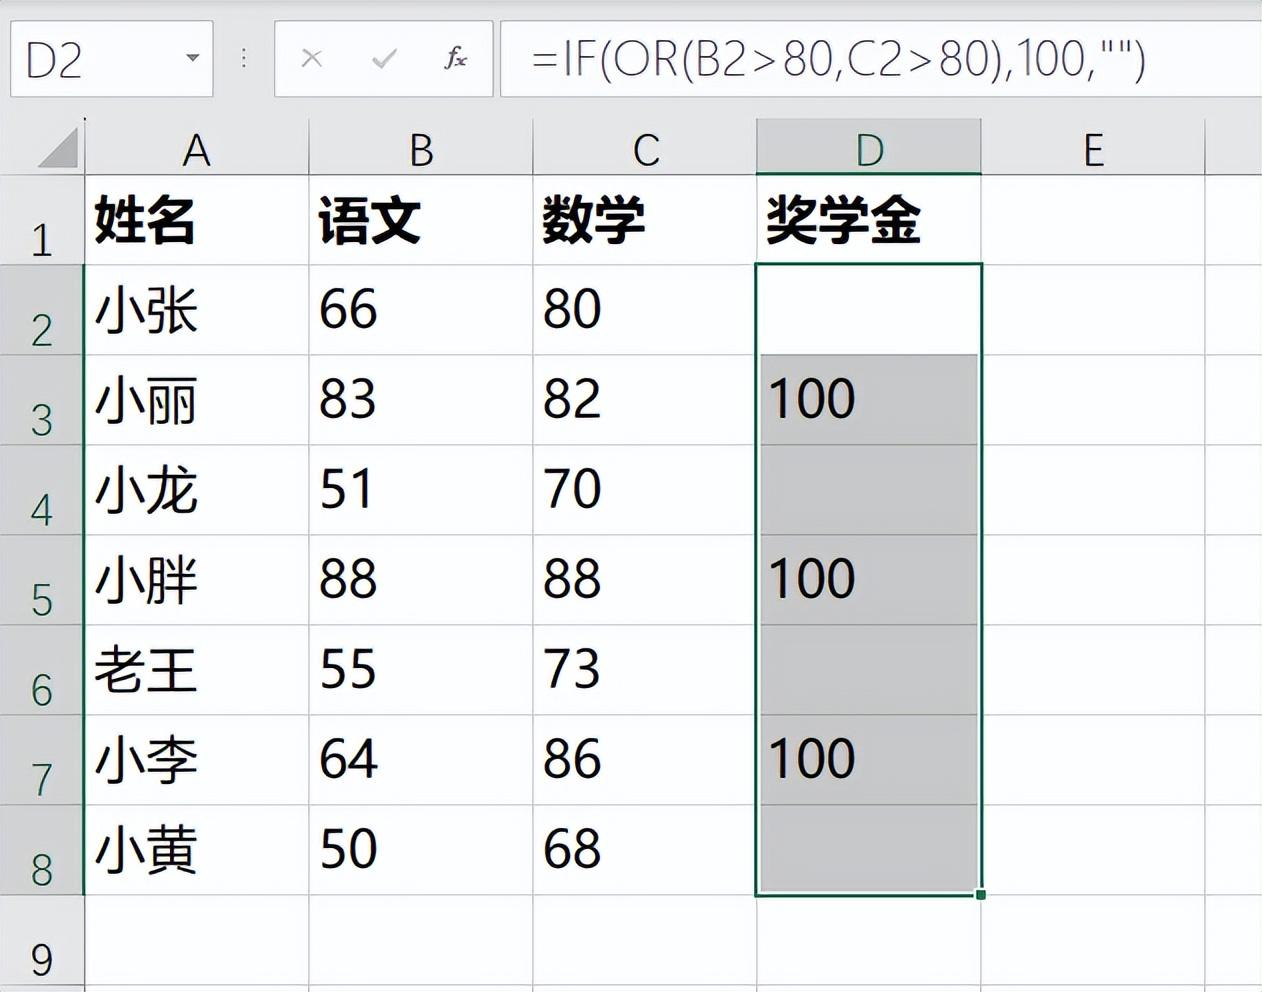Screen dimensions: 1262x992
Task: Click 语文 score 51 for 小龙
Action: [x=421, y=490]
